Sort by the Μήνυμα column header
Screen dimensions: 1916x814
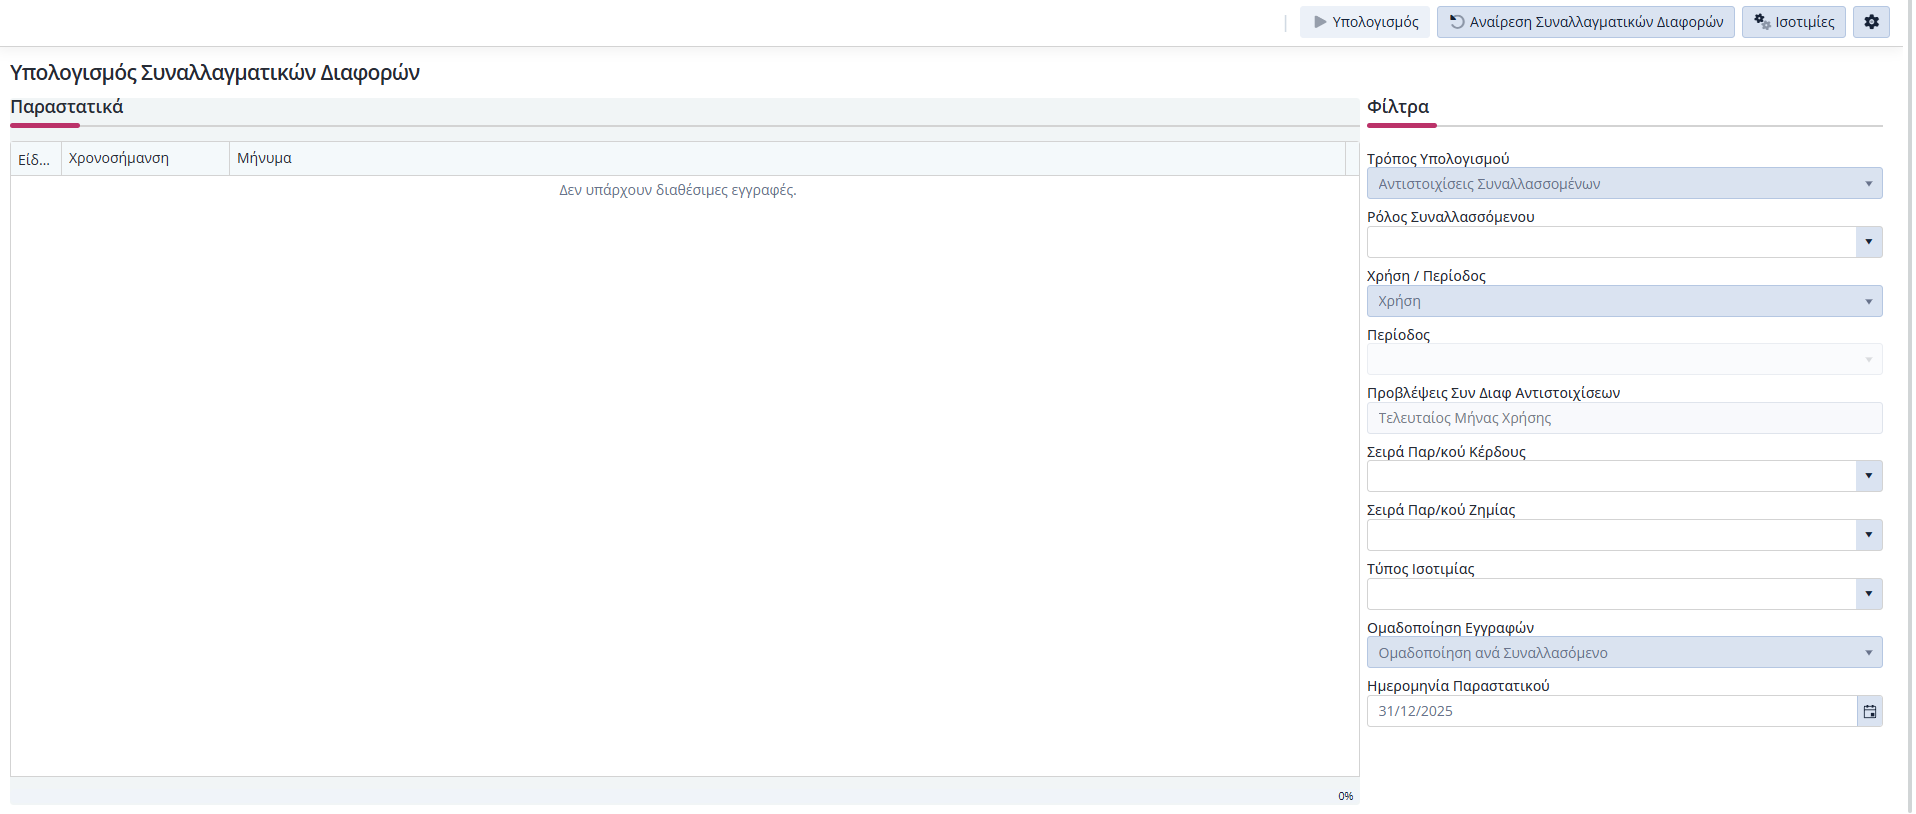click(x=264, y=159)
